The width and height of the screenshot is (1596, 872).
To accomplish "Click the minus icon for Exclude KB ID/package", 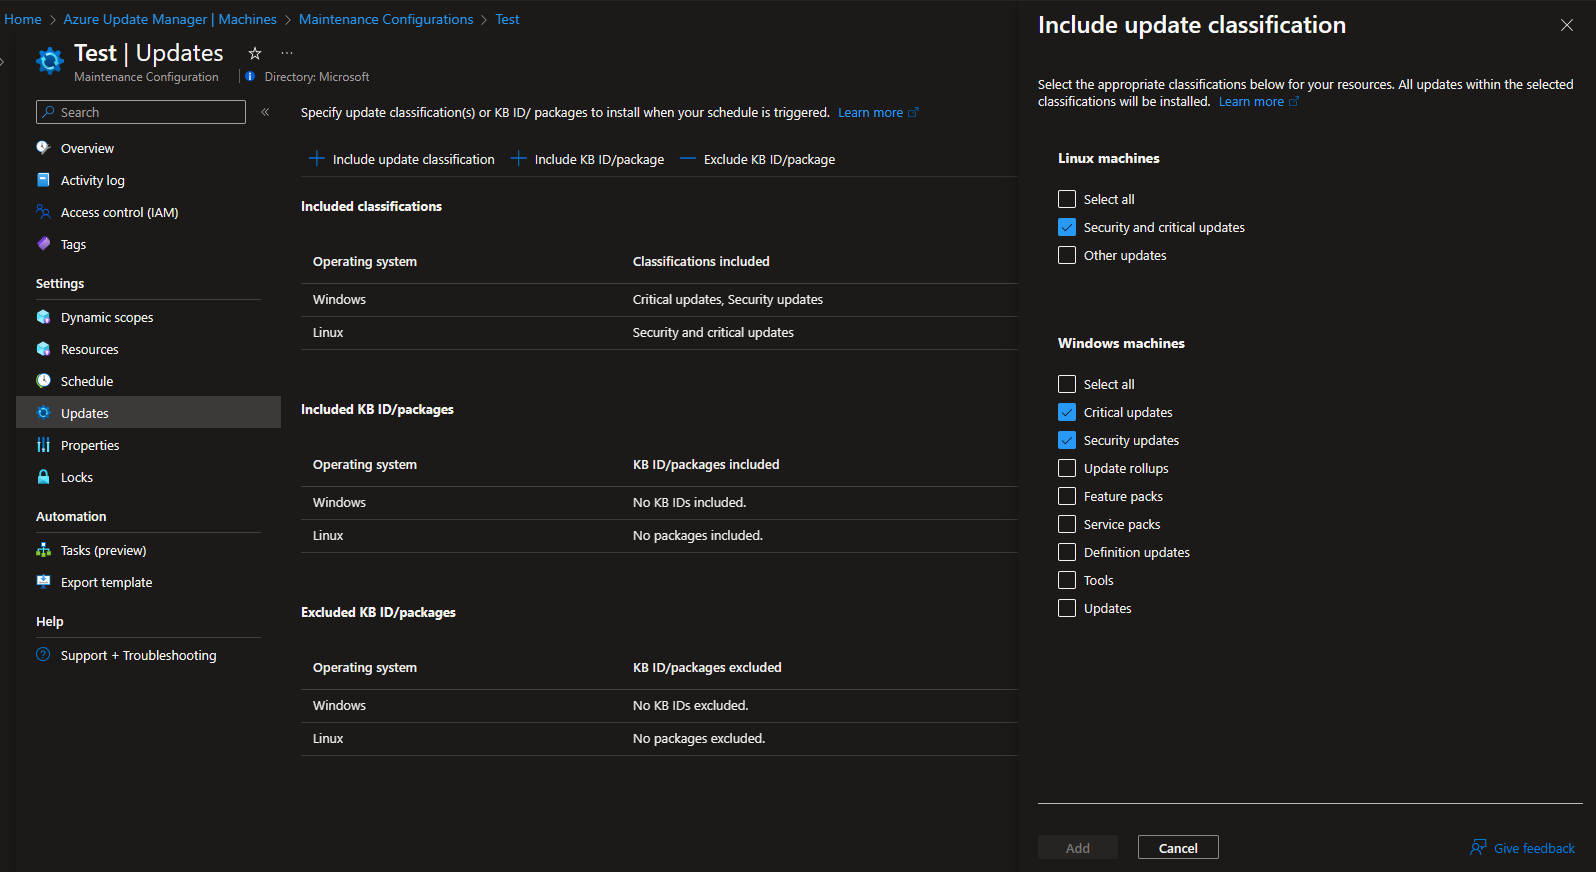I will point(687,159).
